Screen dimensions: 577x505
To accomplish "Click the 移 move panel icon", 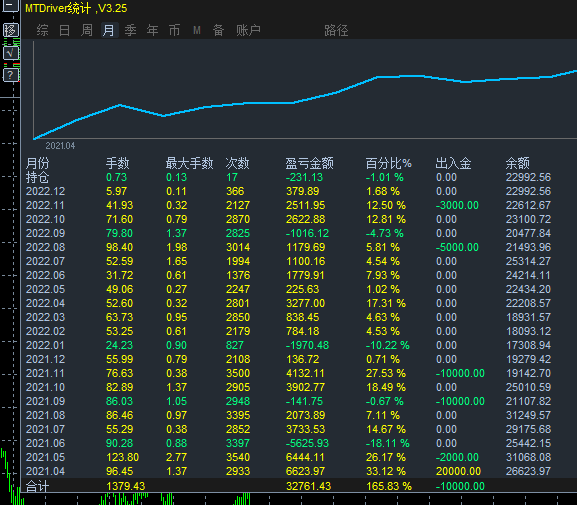I will [x=11, y=30].
